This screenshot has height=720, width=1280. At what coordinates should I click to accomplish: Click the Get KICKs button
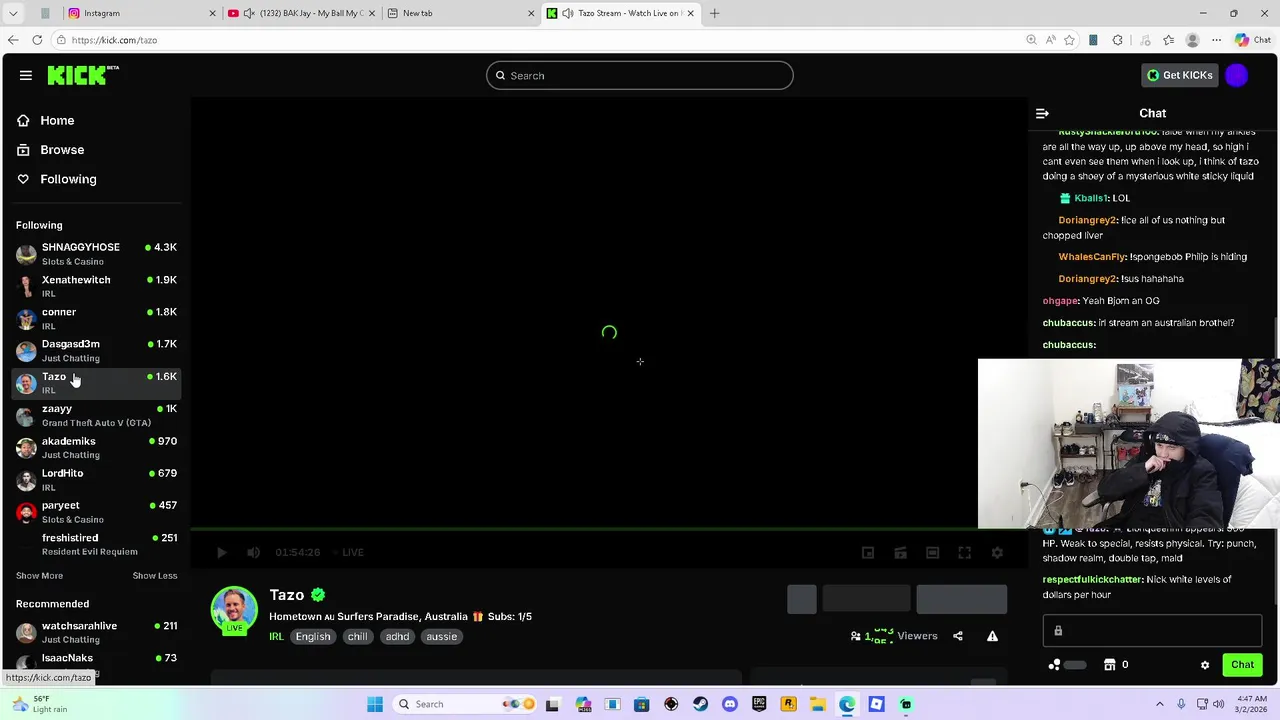click(1180, 75)
